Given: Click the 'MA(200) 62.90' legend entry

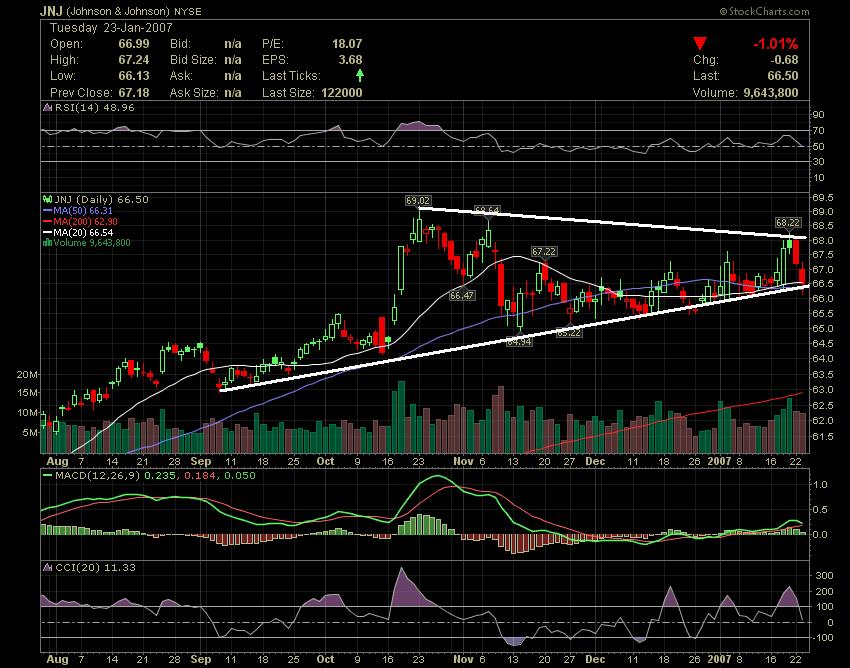Looking at the screenshot, I should [85, 222].
